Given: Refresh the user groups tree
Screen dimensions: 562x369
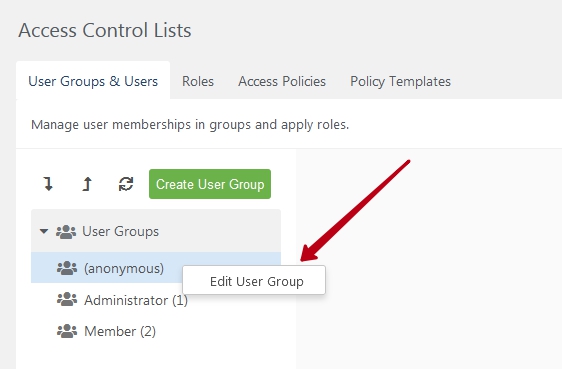Looking at the screenshot, I should pos(126,184).
